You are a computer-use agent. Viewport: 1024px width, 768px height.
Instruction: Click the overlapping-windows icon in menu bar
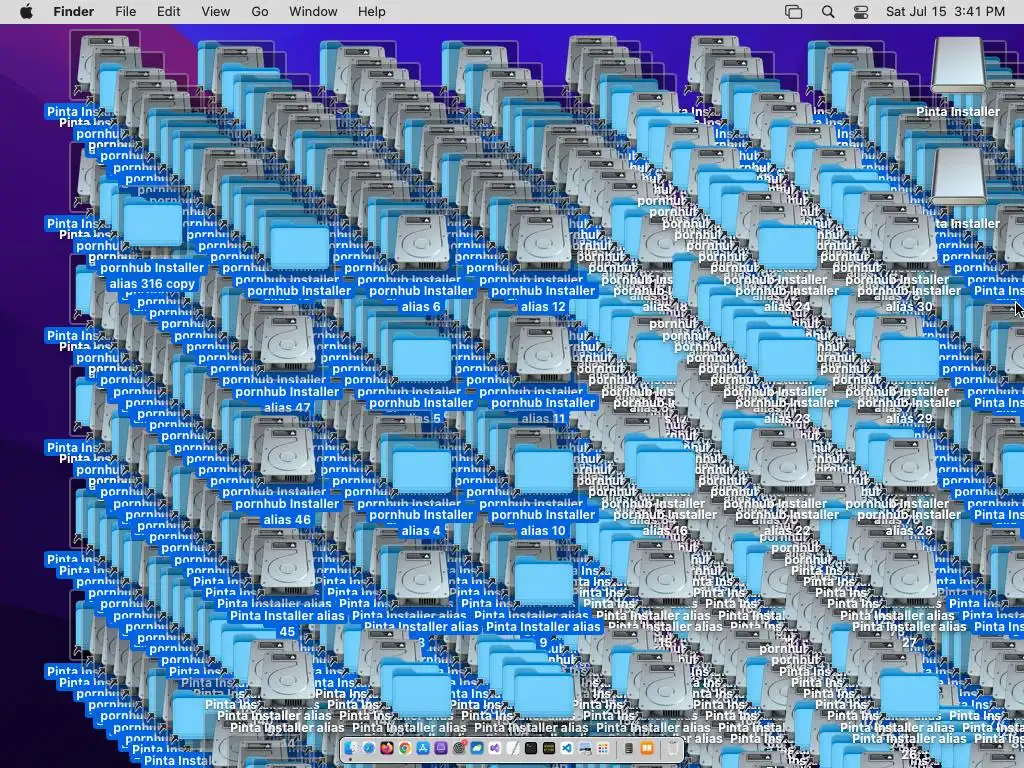click(793, 12)
